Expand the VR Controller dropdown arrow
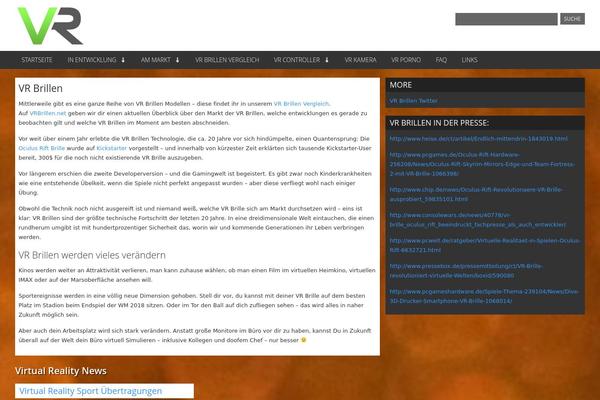Viewport: 600px width, 400px height. pyautogui.click(x=327, y=60)
